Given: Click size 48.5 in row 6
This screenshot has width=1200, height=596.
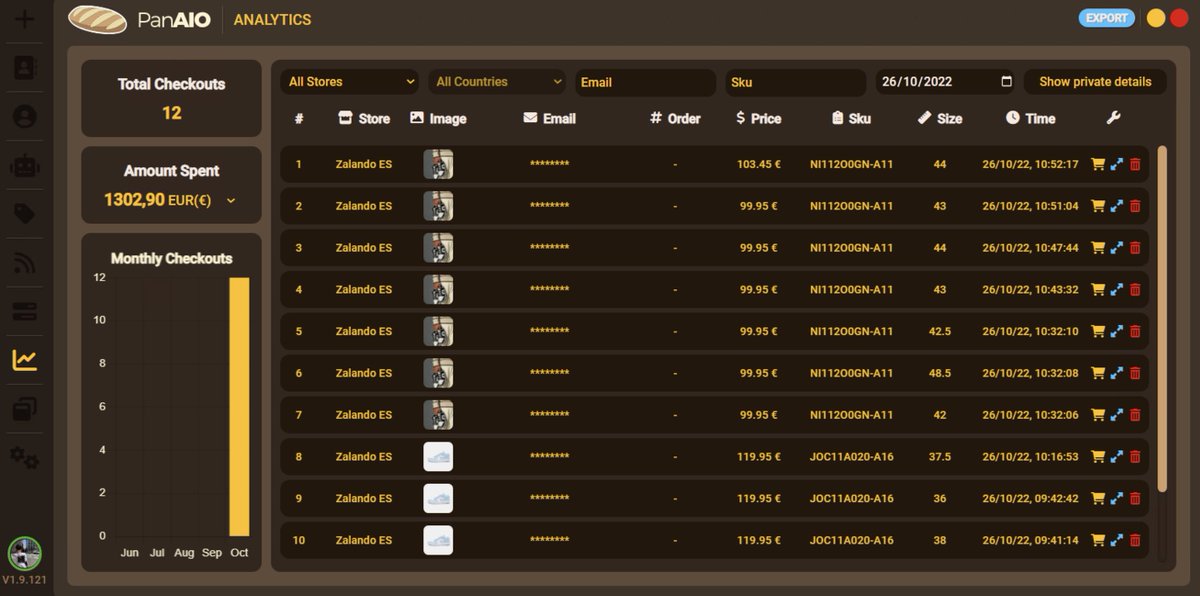Looking at the screenshot, I should [940, 373].
